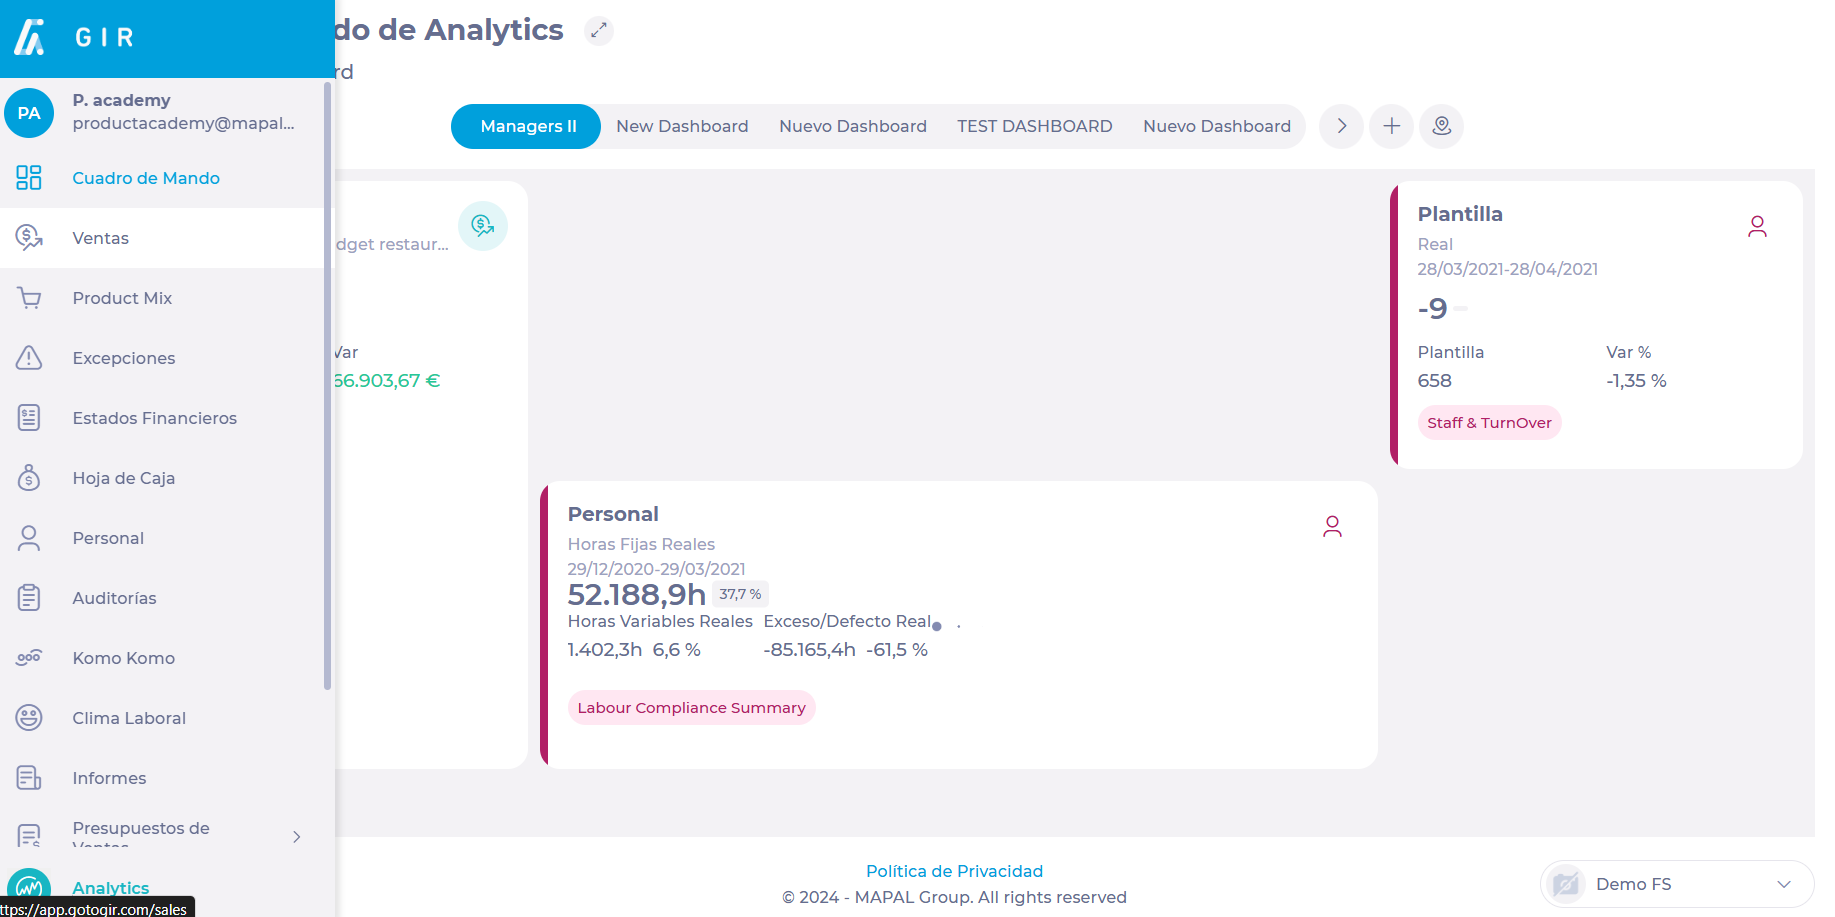This screenshot has height=917, width=1835.
Task: Open the Política de Privacidad link
Action: click(954, 871)
